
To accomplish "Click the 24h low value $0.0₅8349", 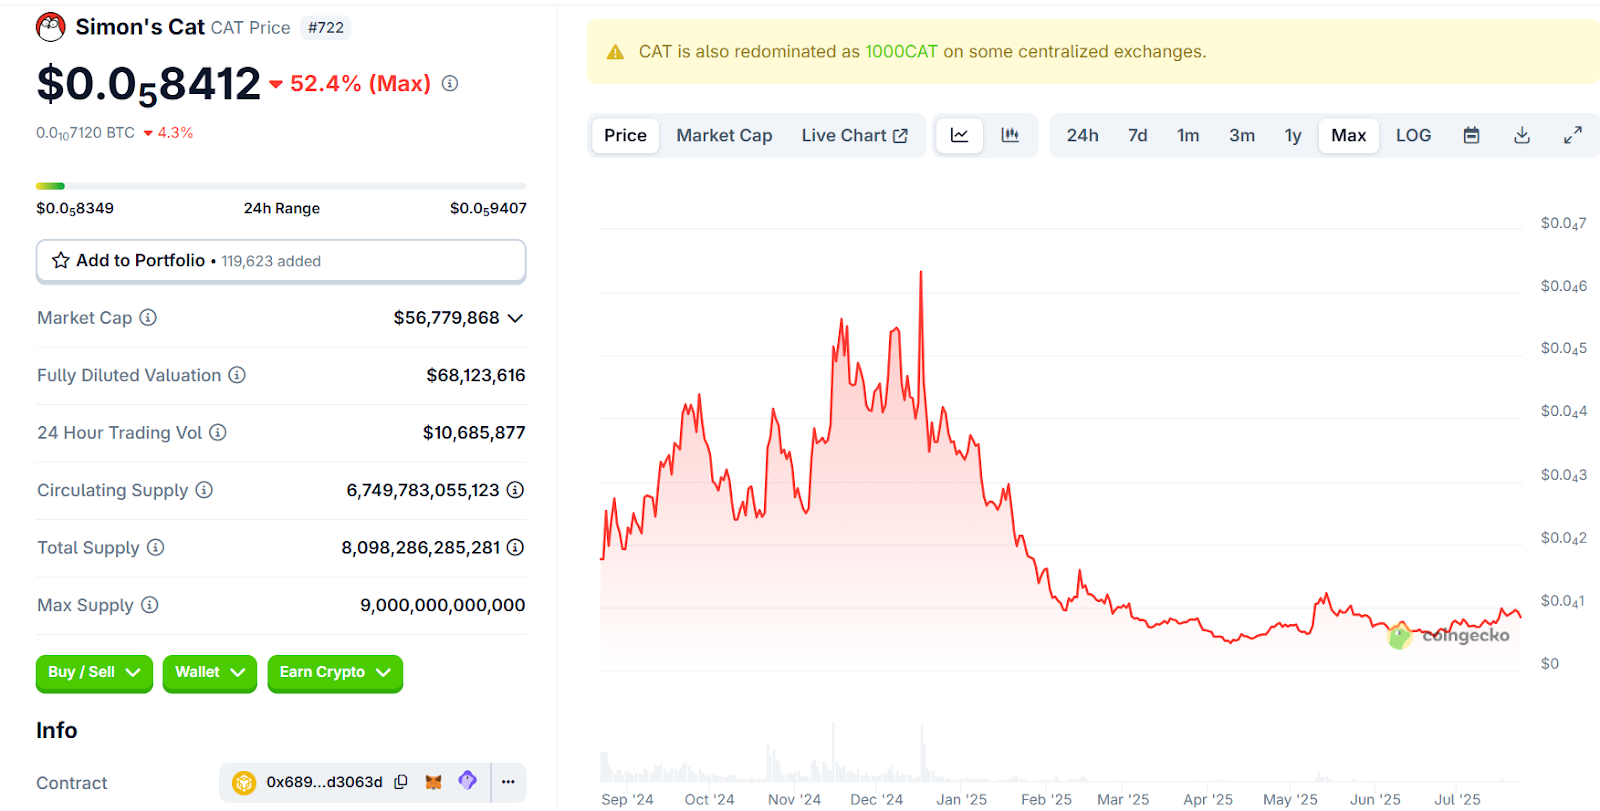I will coord(75,209).
